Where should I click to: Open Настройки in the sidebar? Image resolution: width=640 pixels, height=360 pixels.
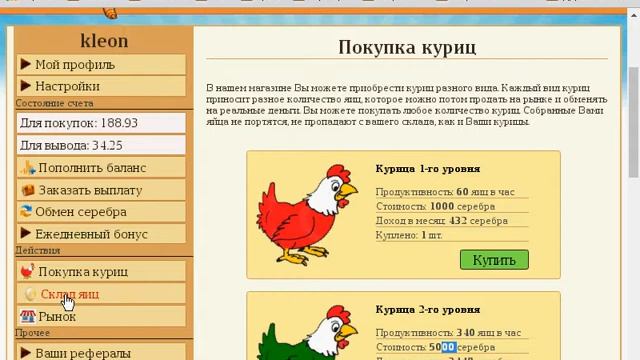point(101,86)
